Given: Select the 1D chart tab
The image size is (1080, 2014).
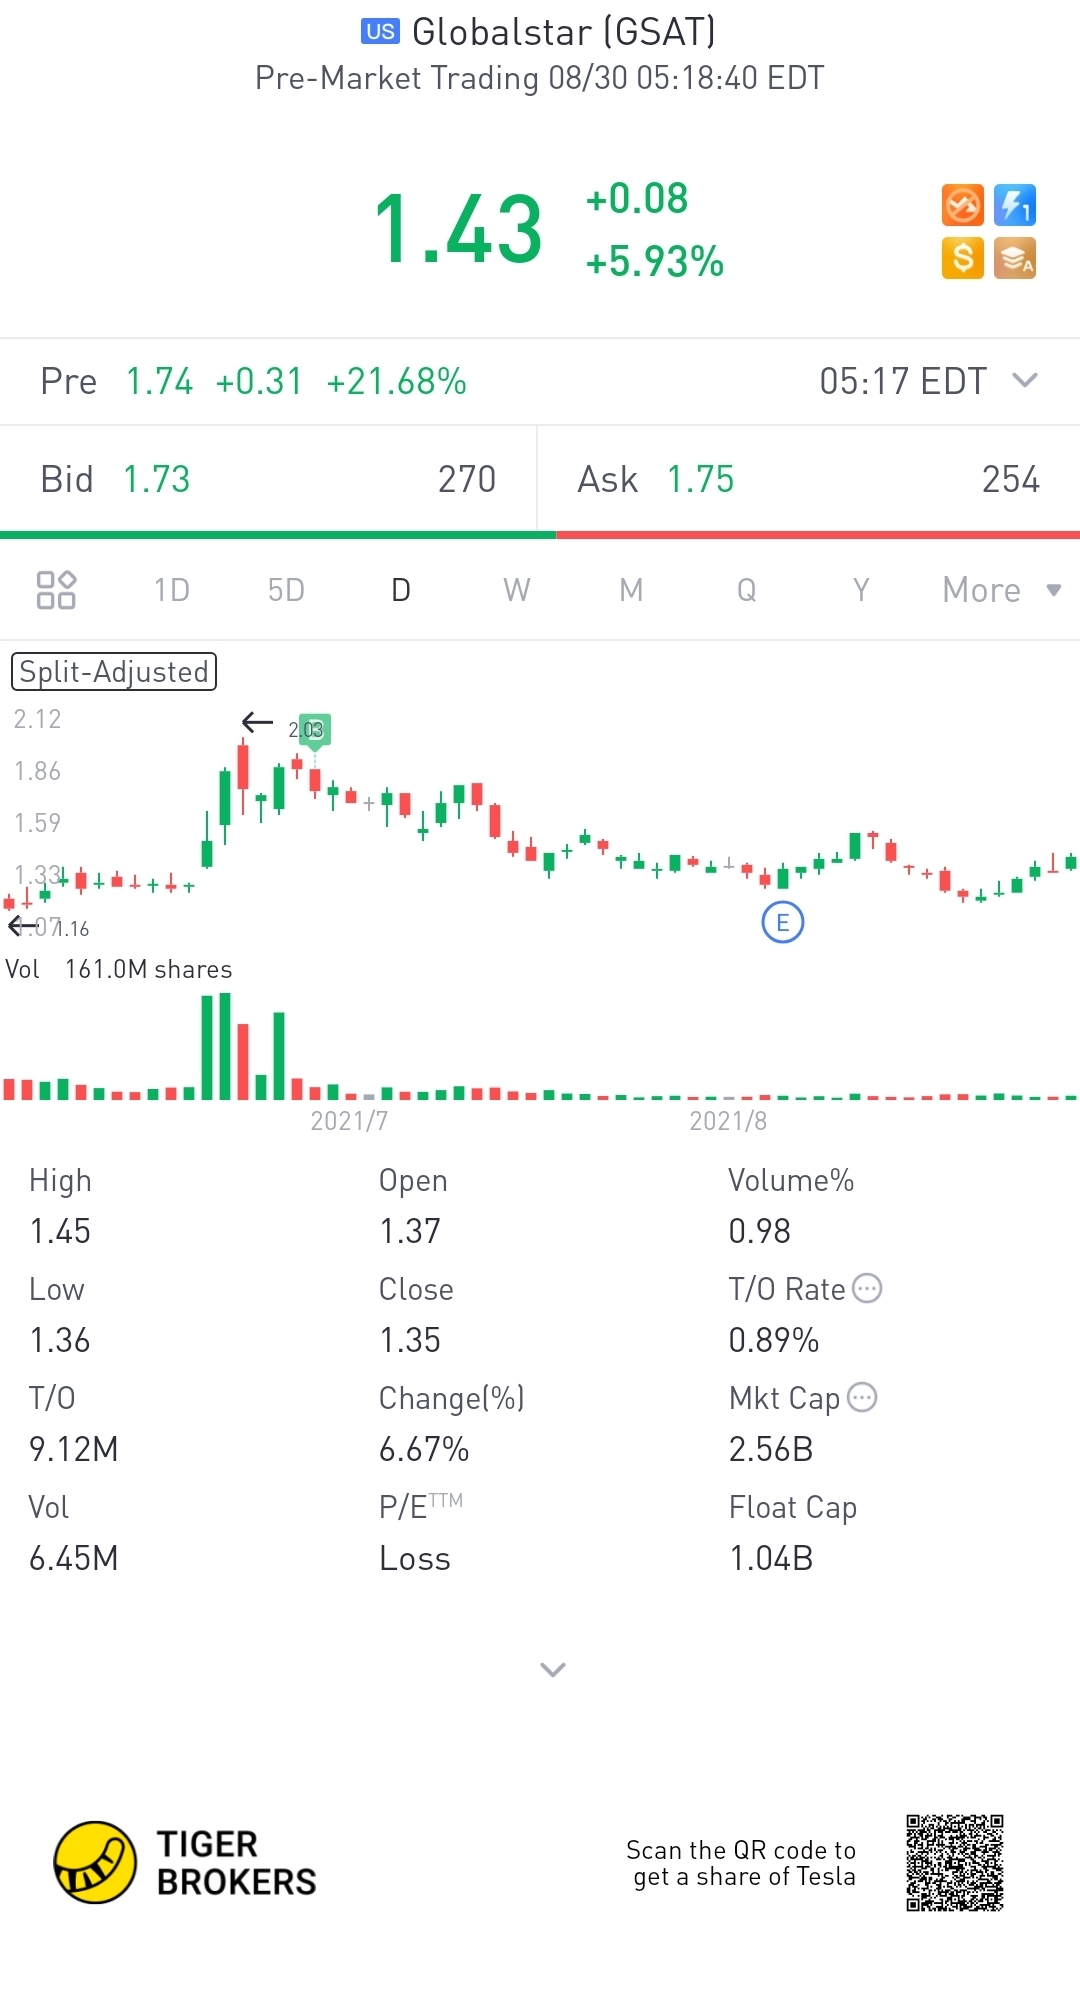Looking at the screenshot, I should [x=172, y=590].
